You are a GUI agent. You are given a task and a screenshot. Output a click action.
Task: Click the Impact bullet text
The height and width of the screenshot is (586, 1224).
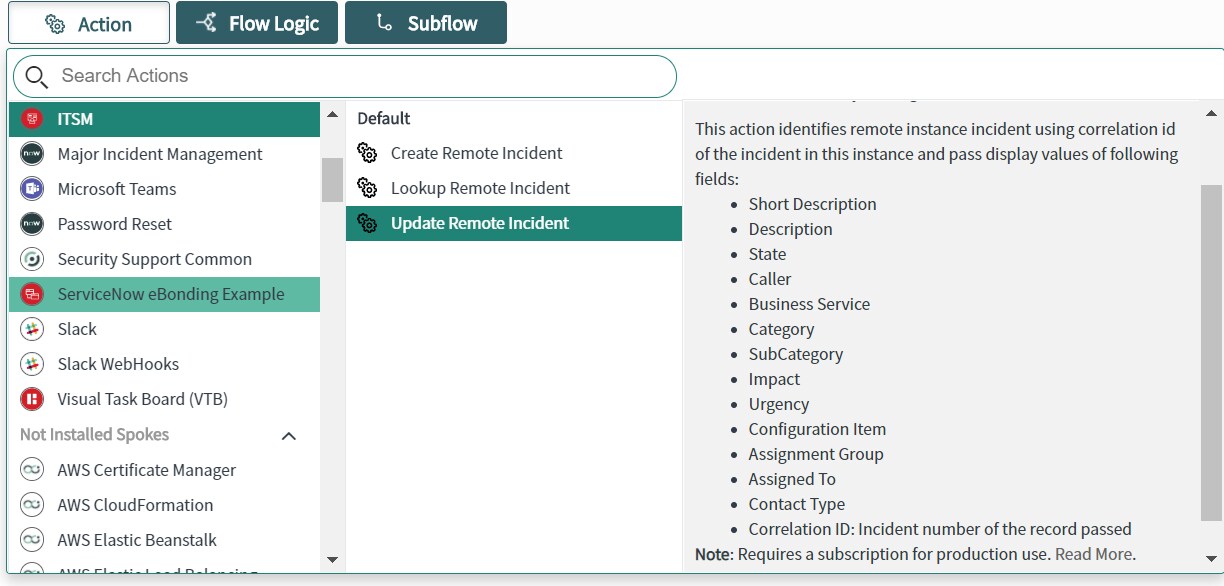point(775,379)
